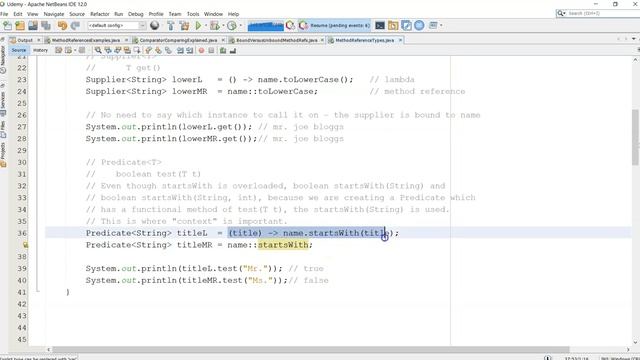Click the Comment code icon in editor toolbar
This screenshot has width=640, height=360.
click(223, 51)
